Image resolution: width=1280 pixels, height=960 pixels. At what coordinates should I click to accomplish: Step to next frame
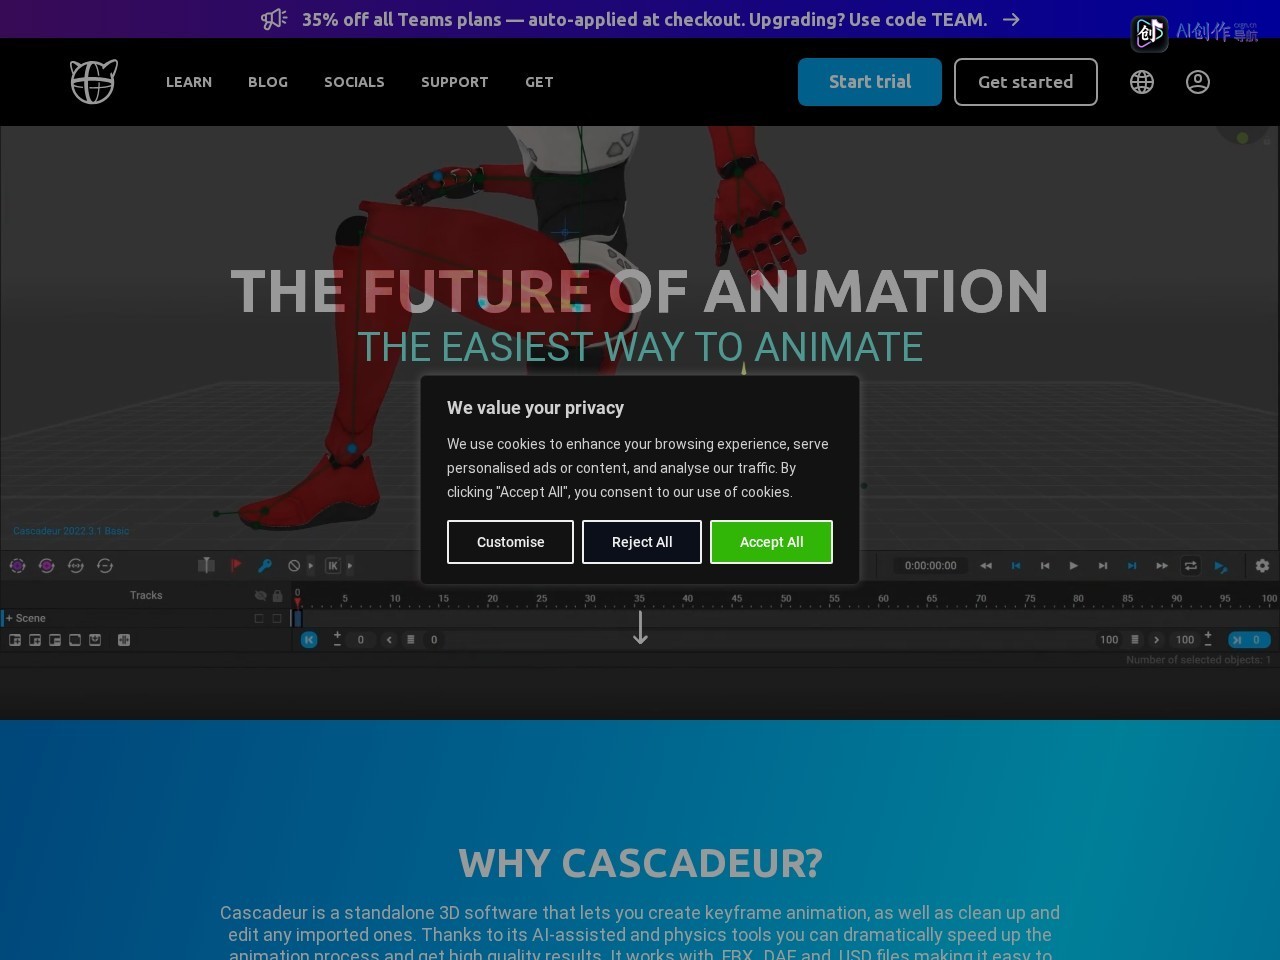pos(1103,566)
